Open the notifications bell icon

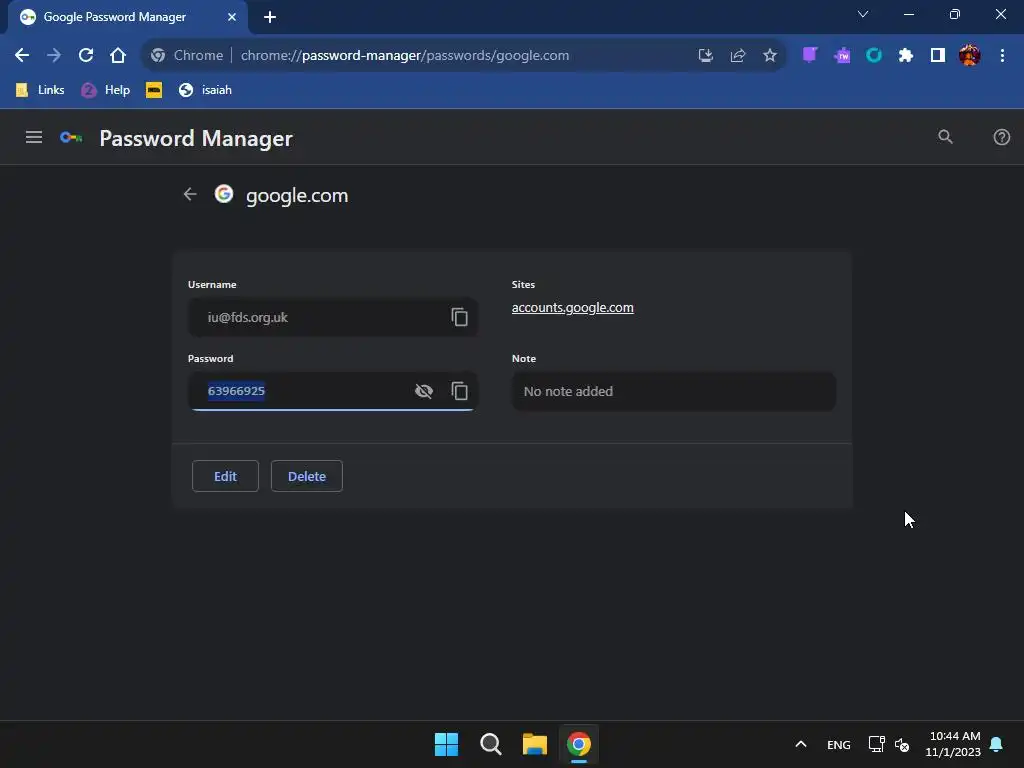(x=997, y=744)
